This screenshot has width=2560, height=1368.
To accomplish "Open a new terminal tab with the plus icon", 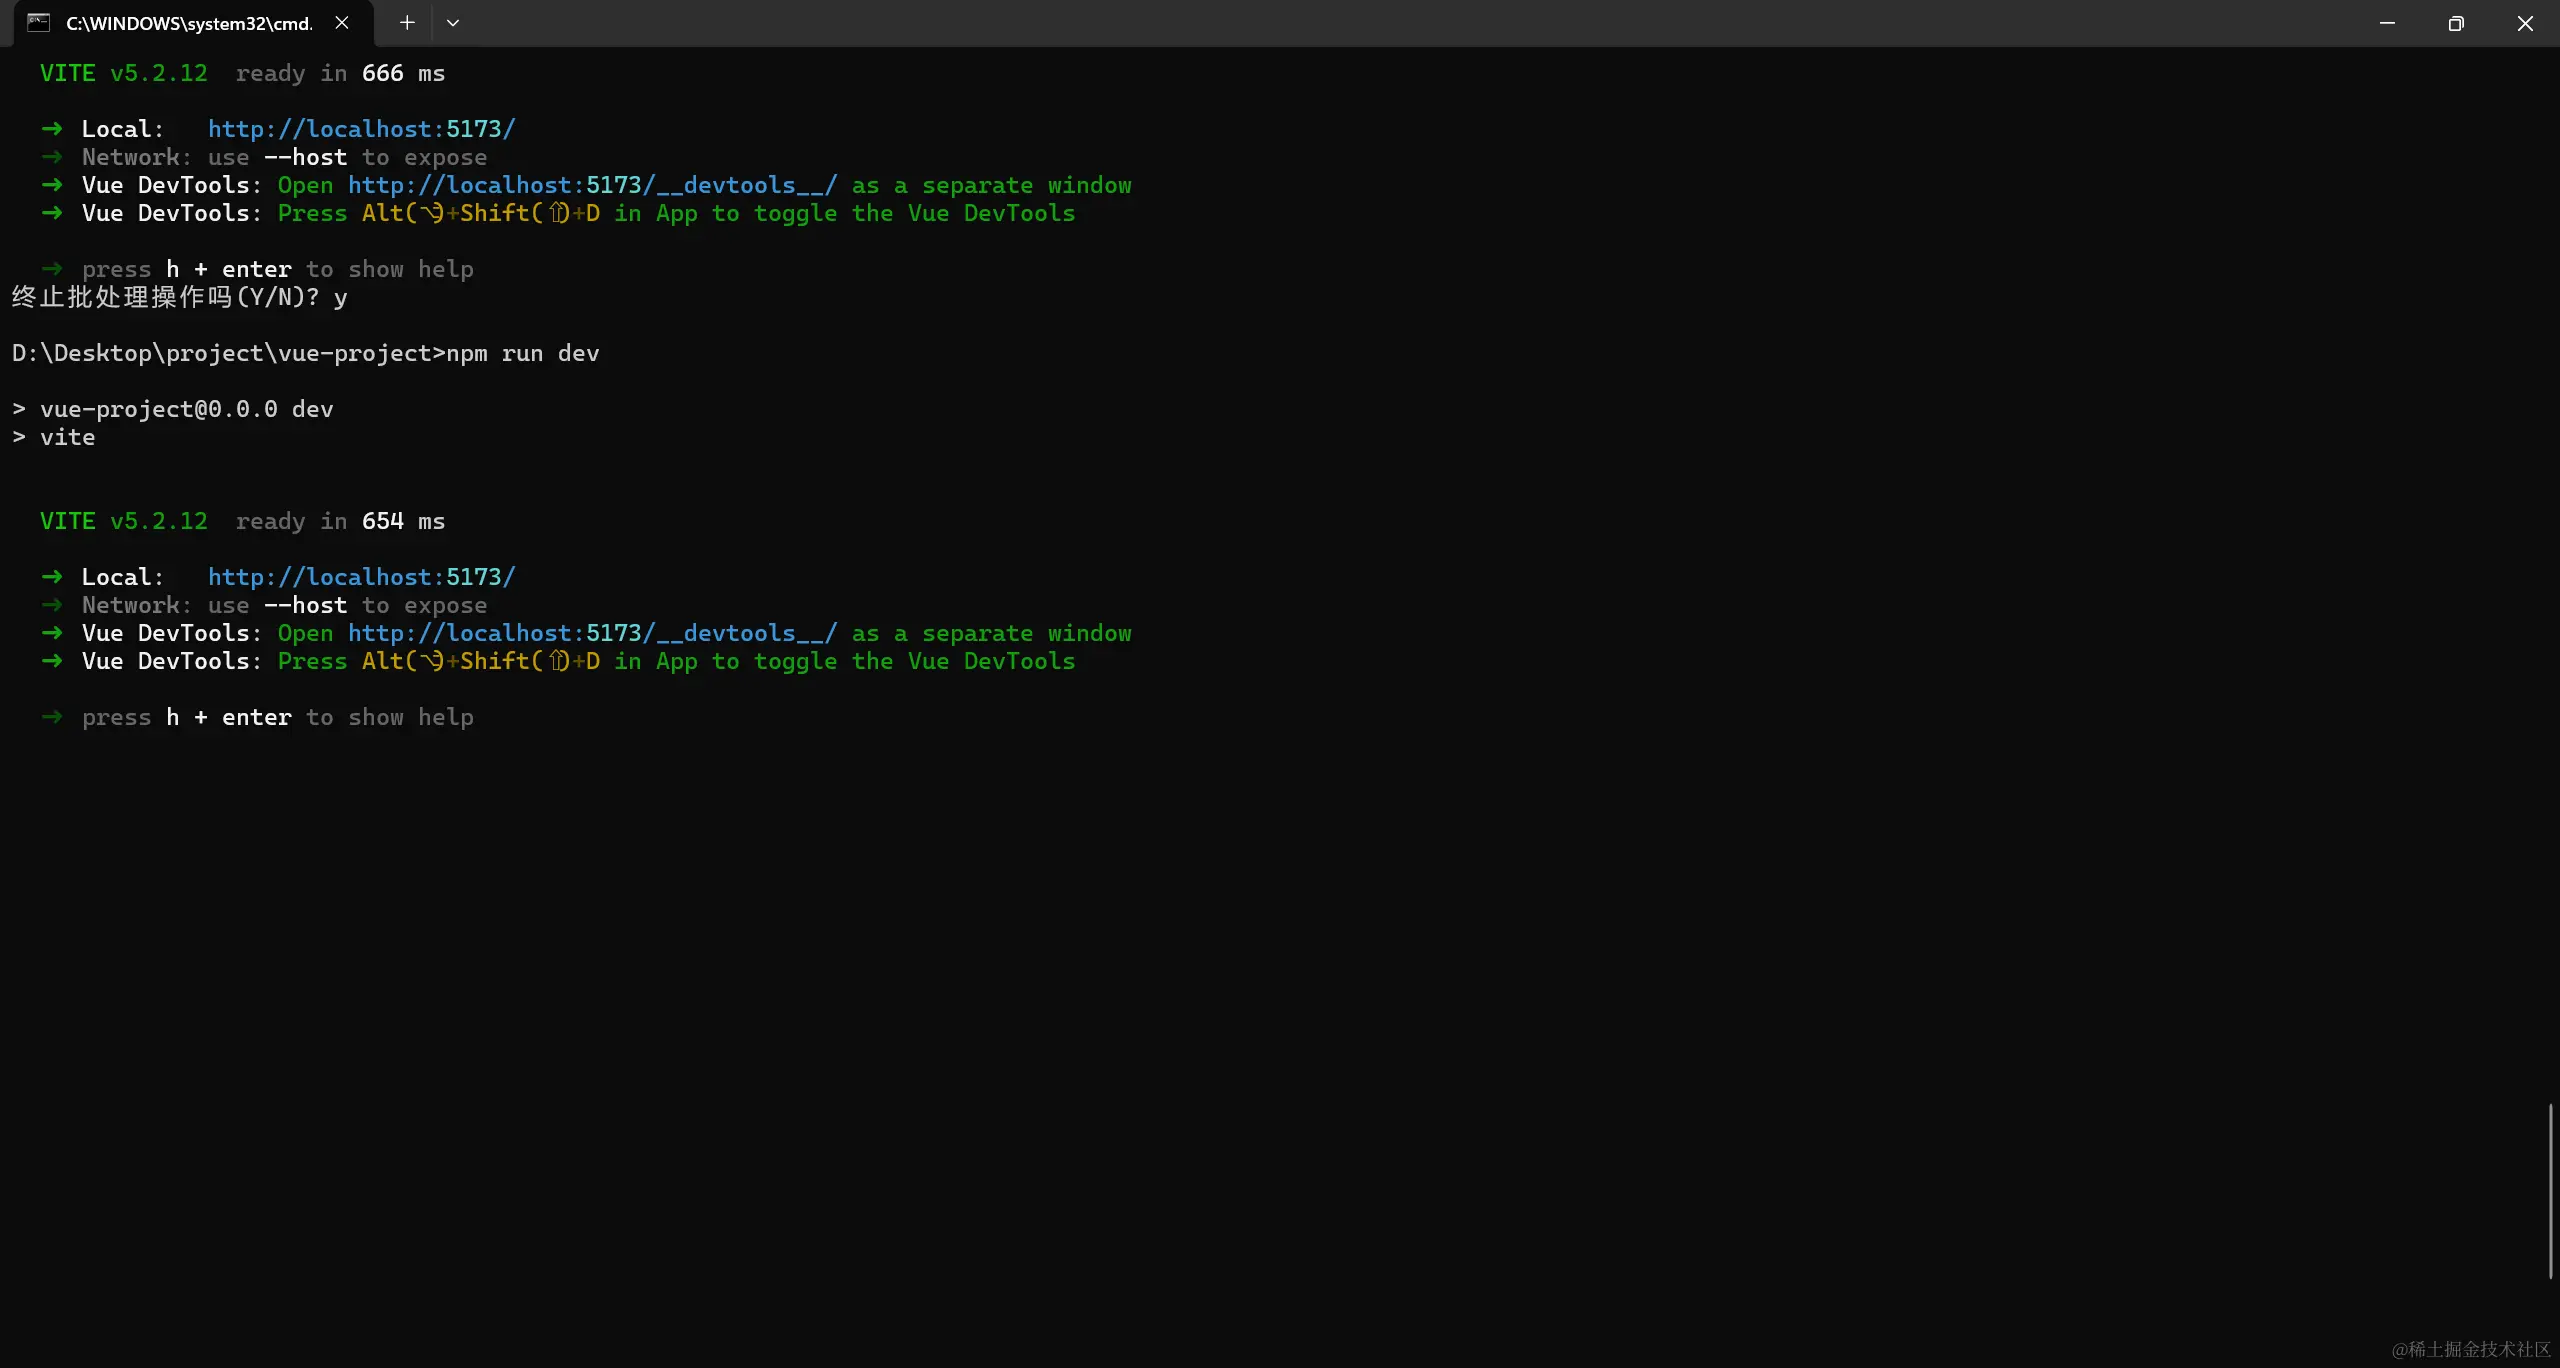I will pos(407,23).
